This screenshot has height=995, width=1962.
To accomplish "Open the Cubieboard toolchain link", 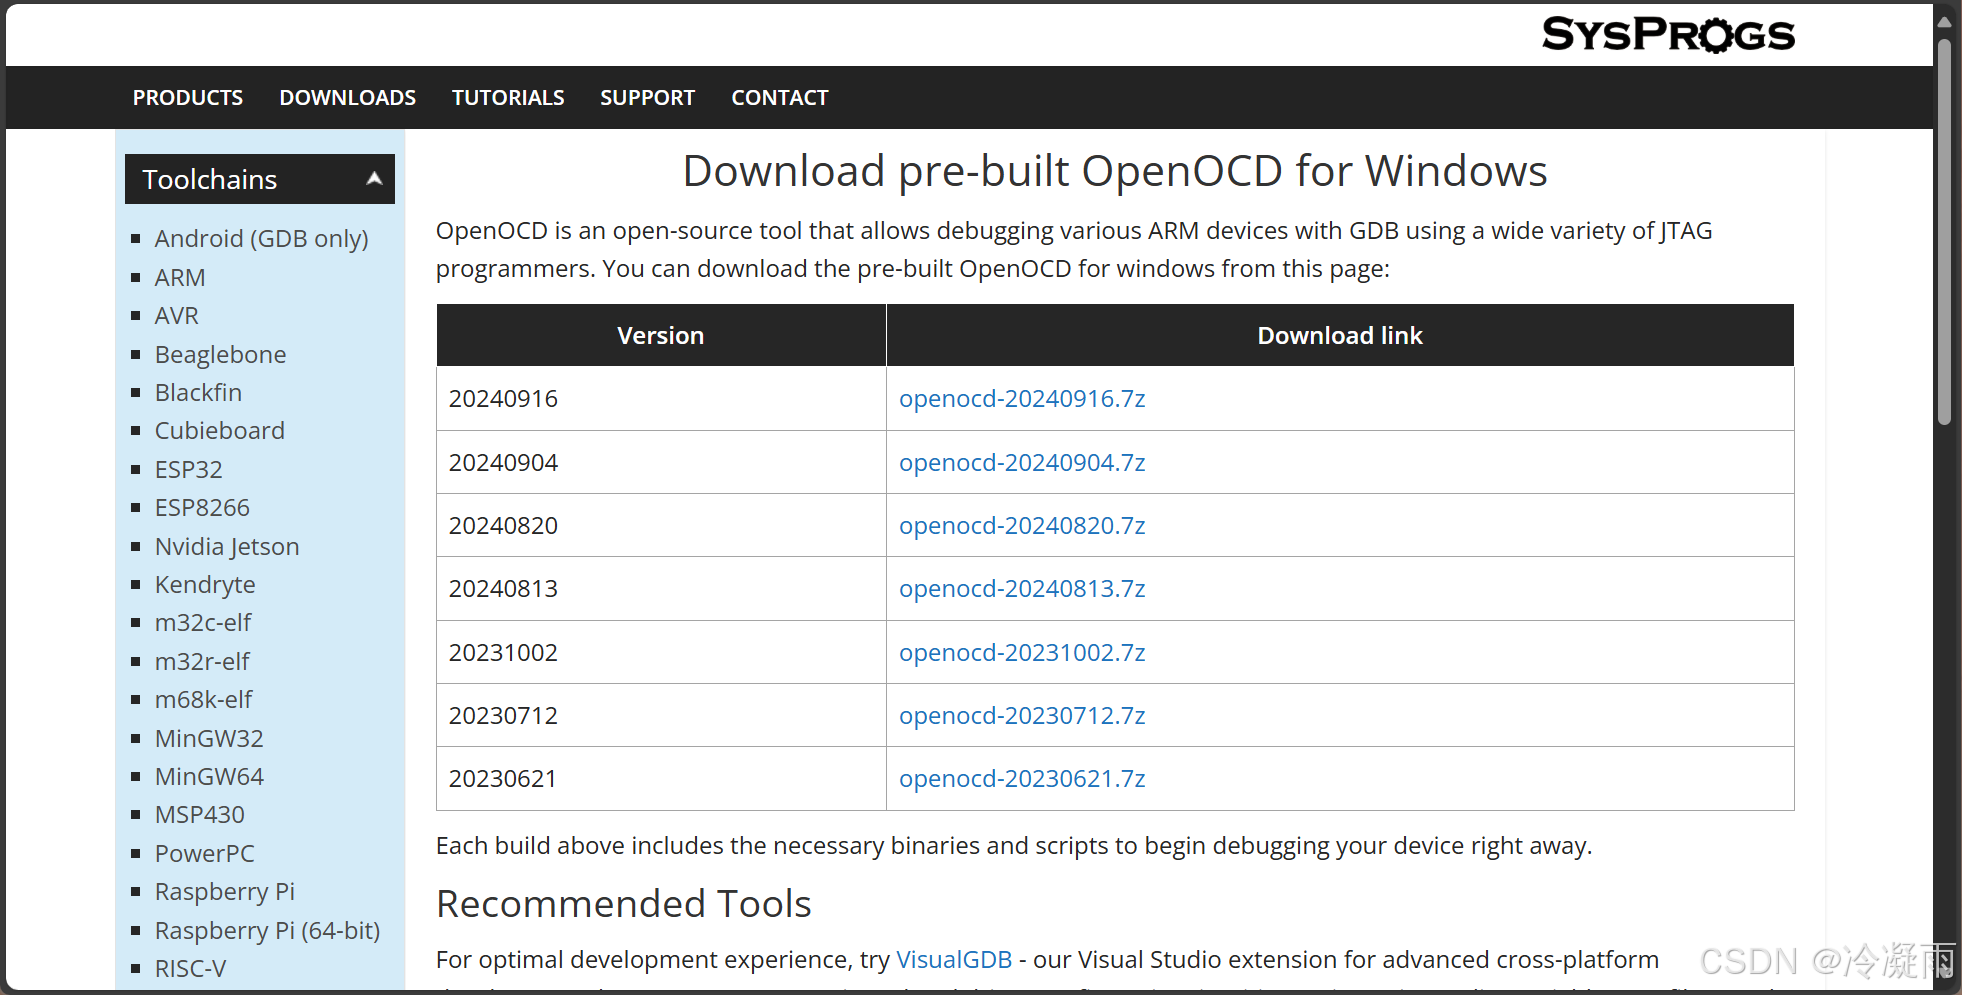I will [x=220, y=431].
